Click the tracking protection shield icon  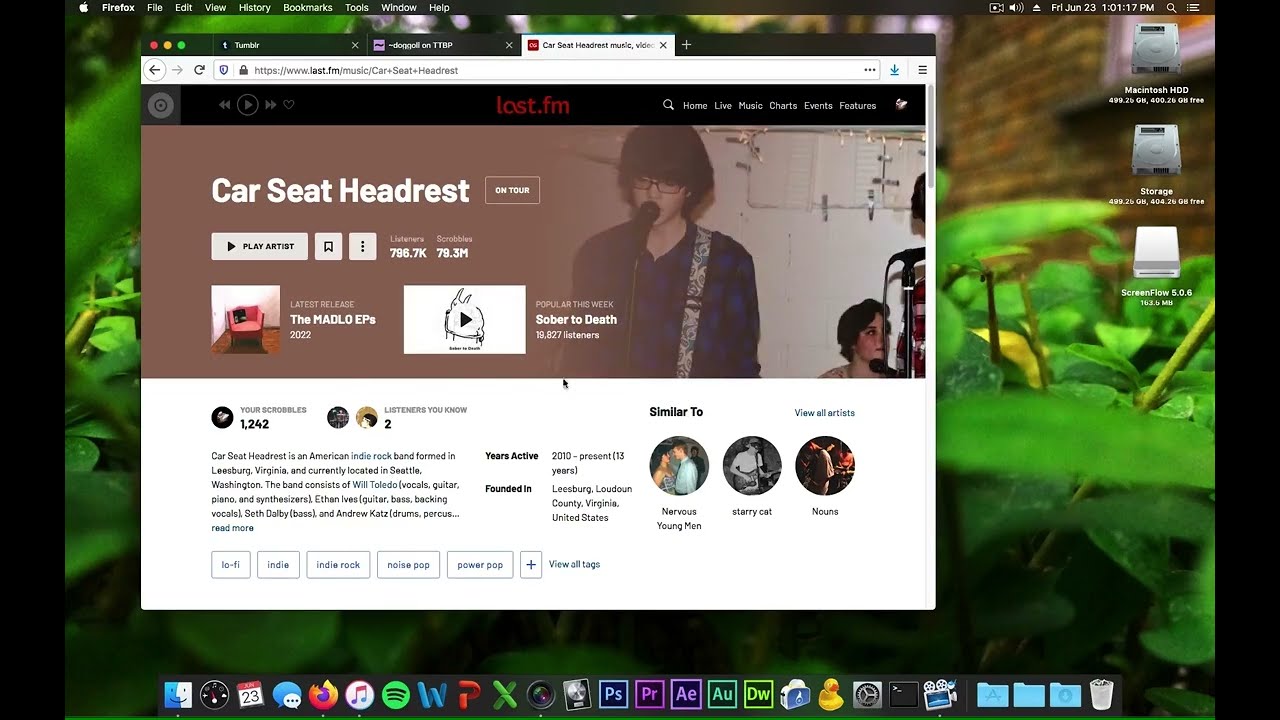point(224,70)
